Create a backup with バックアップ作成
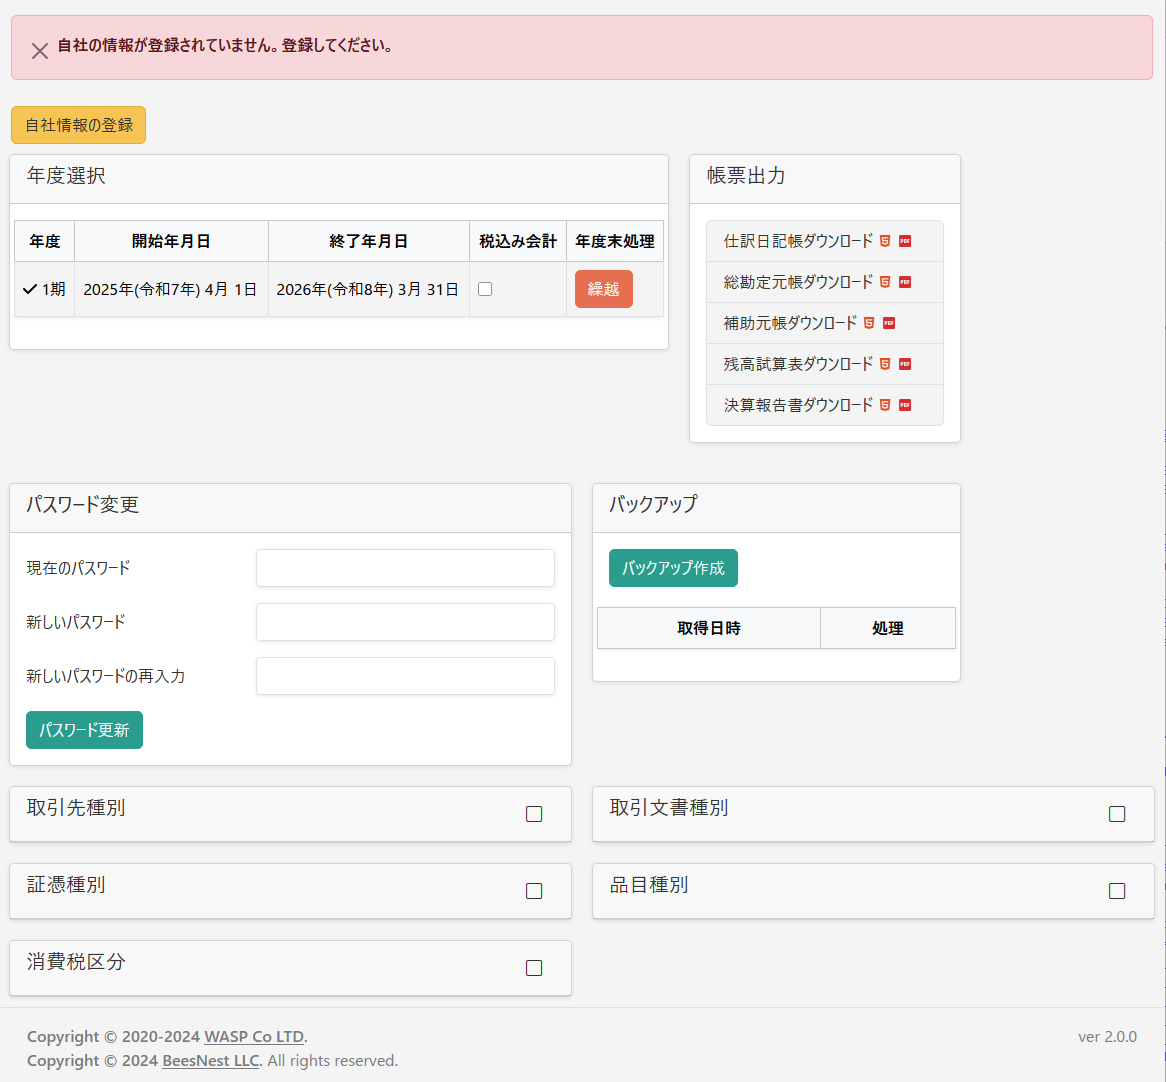 673,568
